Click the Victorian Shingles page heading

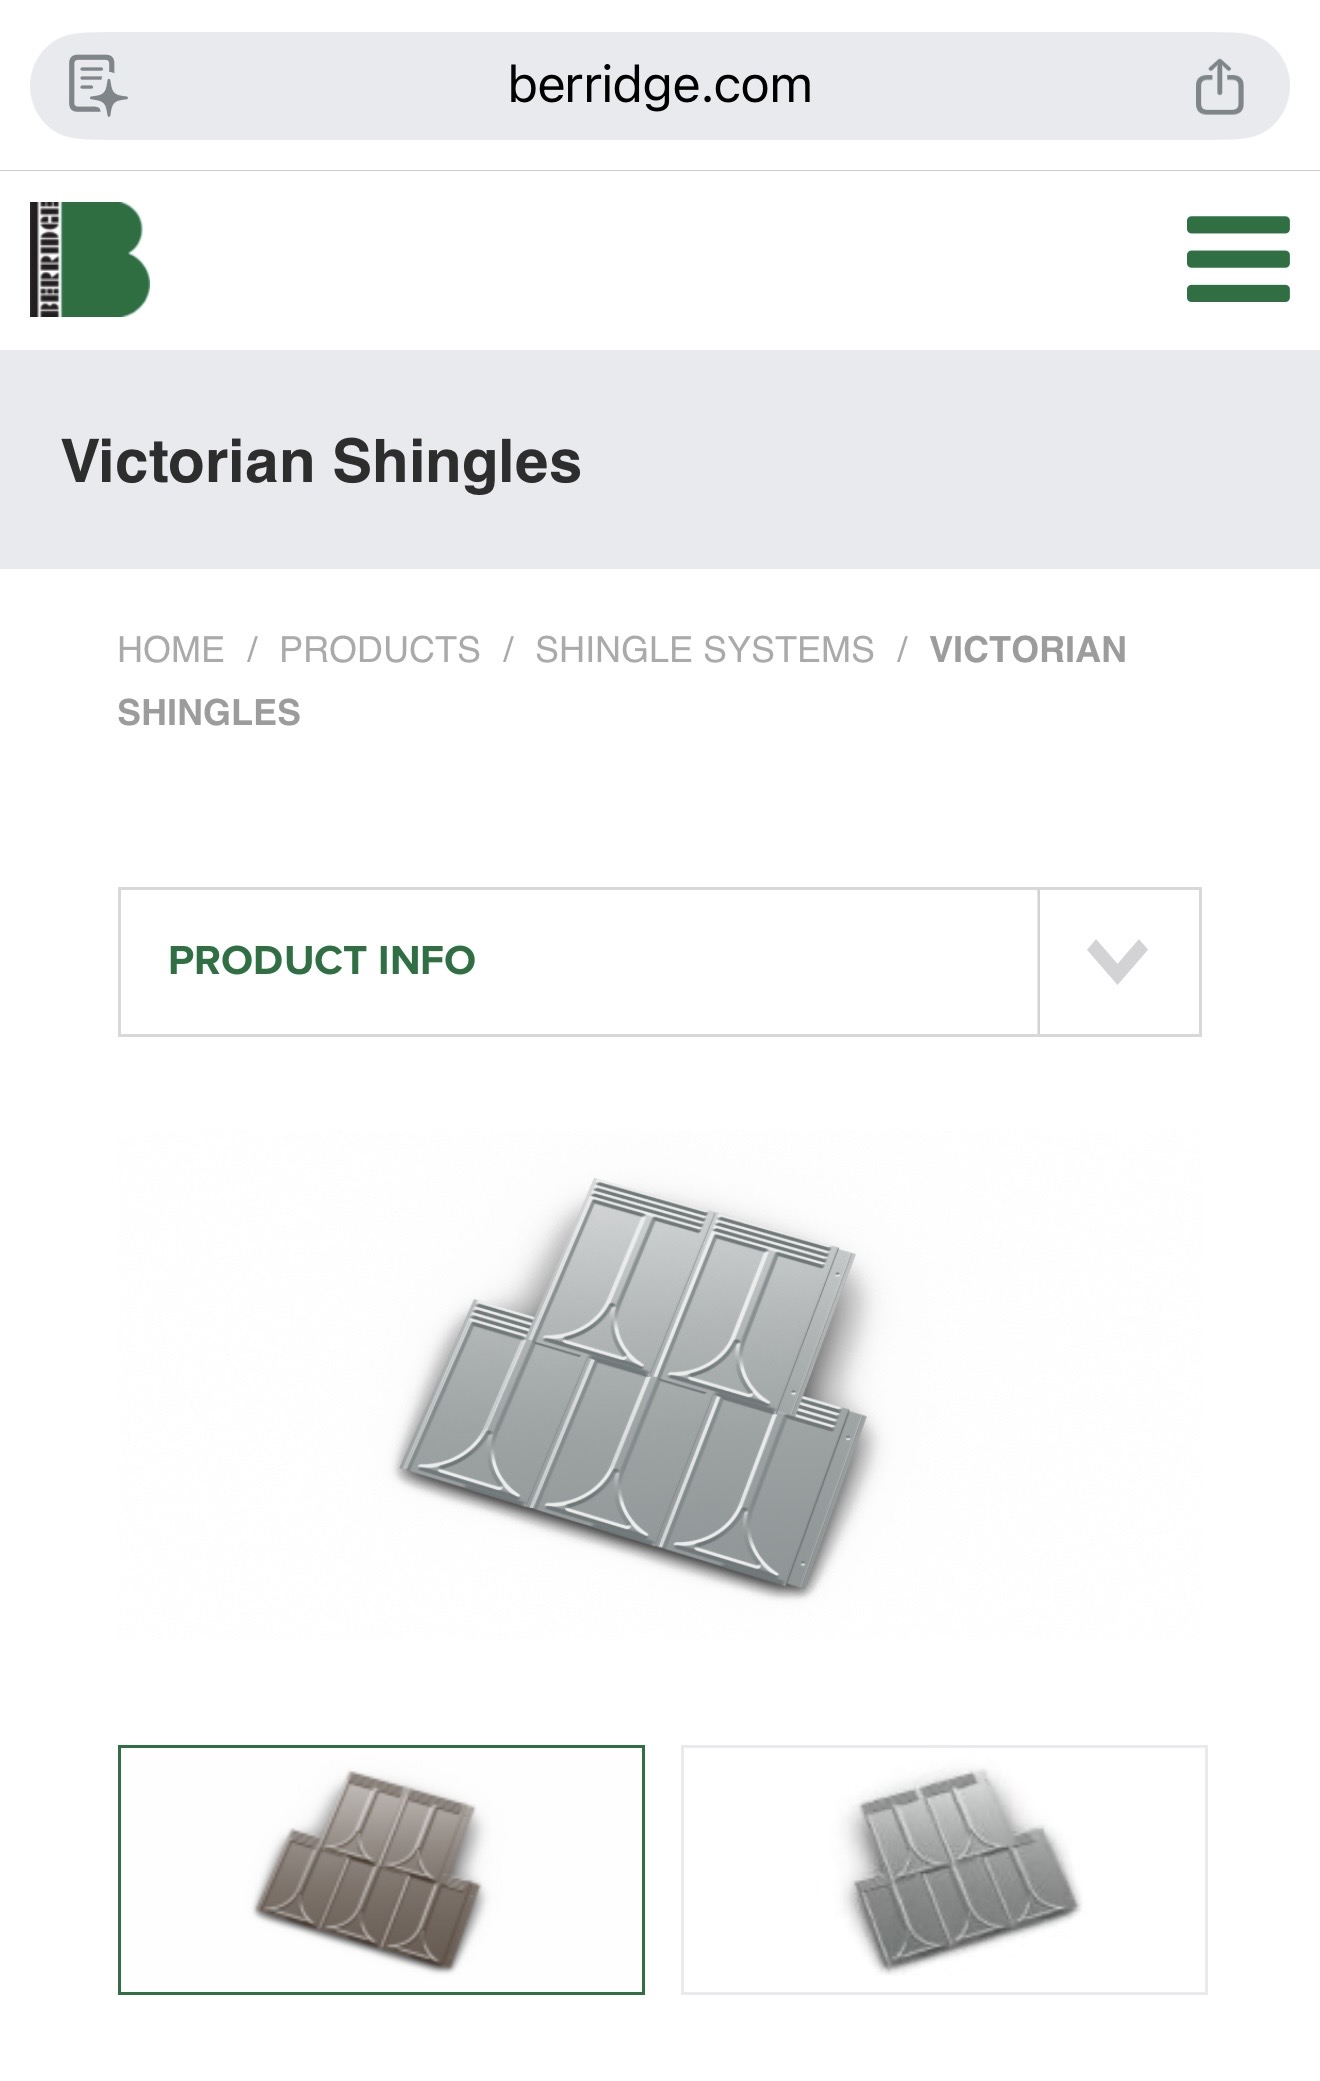click(x=321, y=461)
